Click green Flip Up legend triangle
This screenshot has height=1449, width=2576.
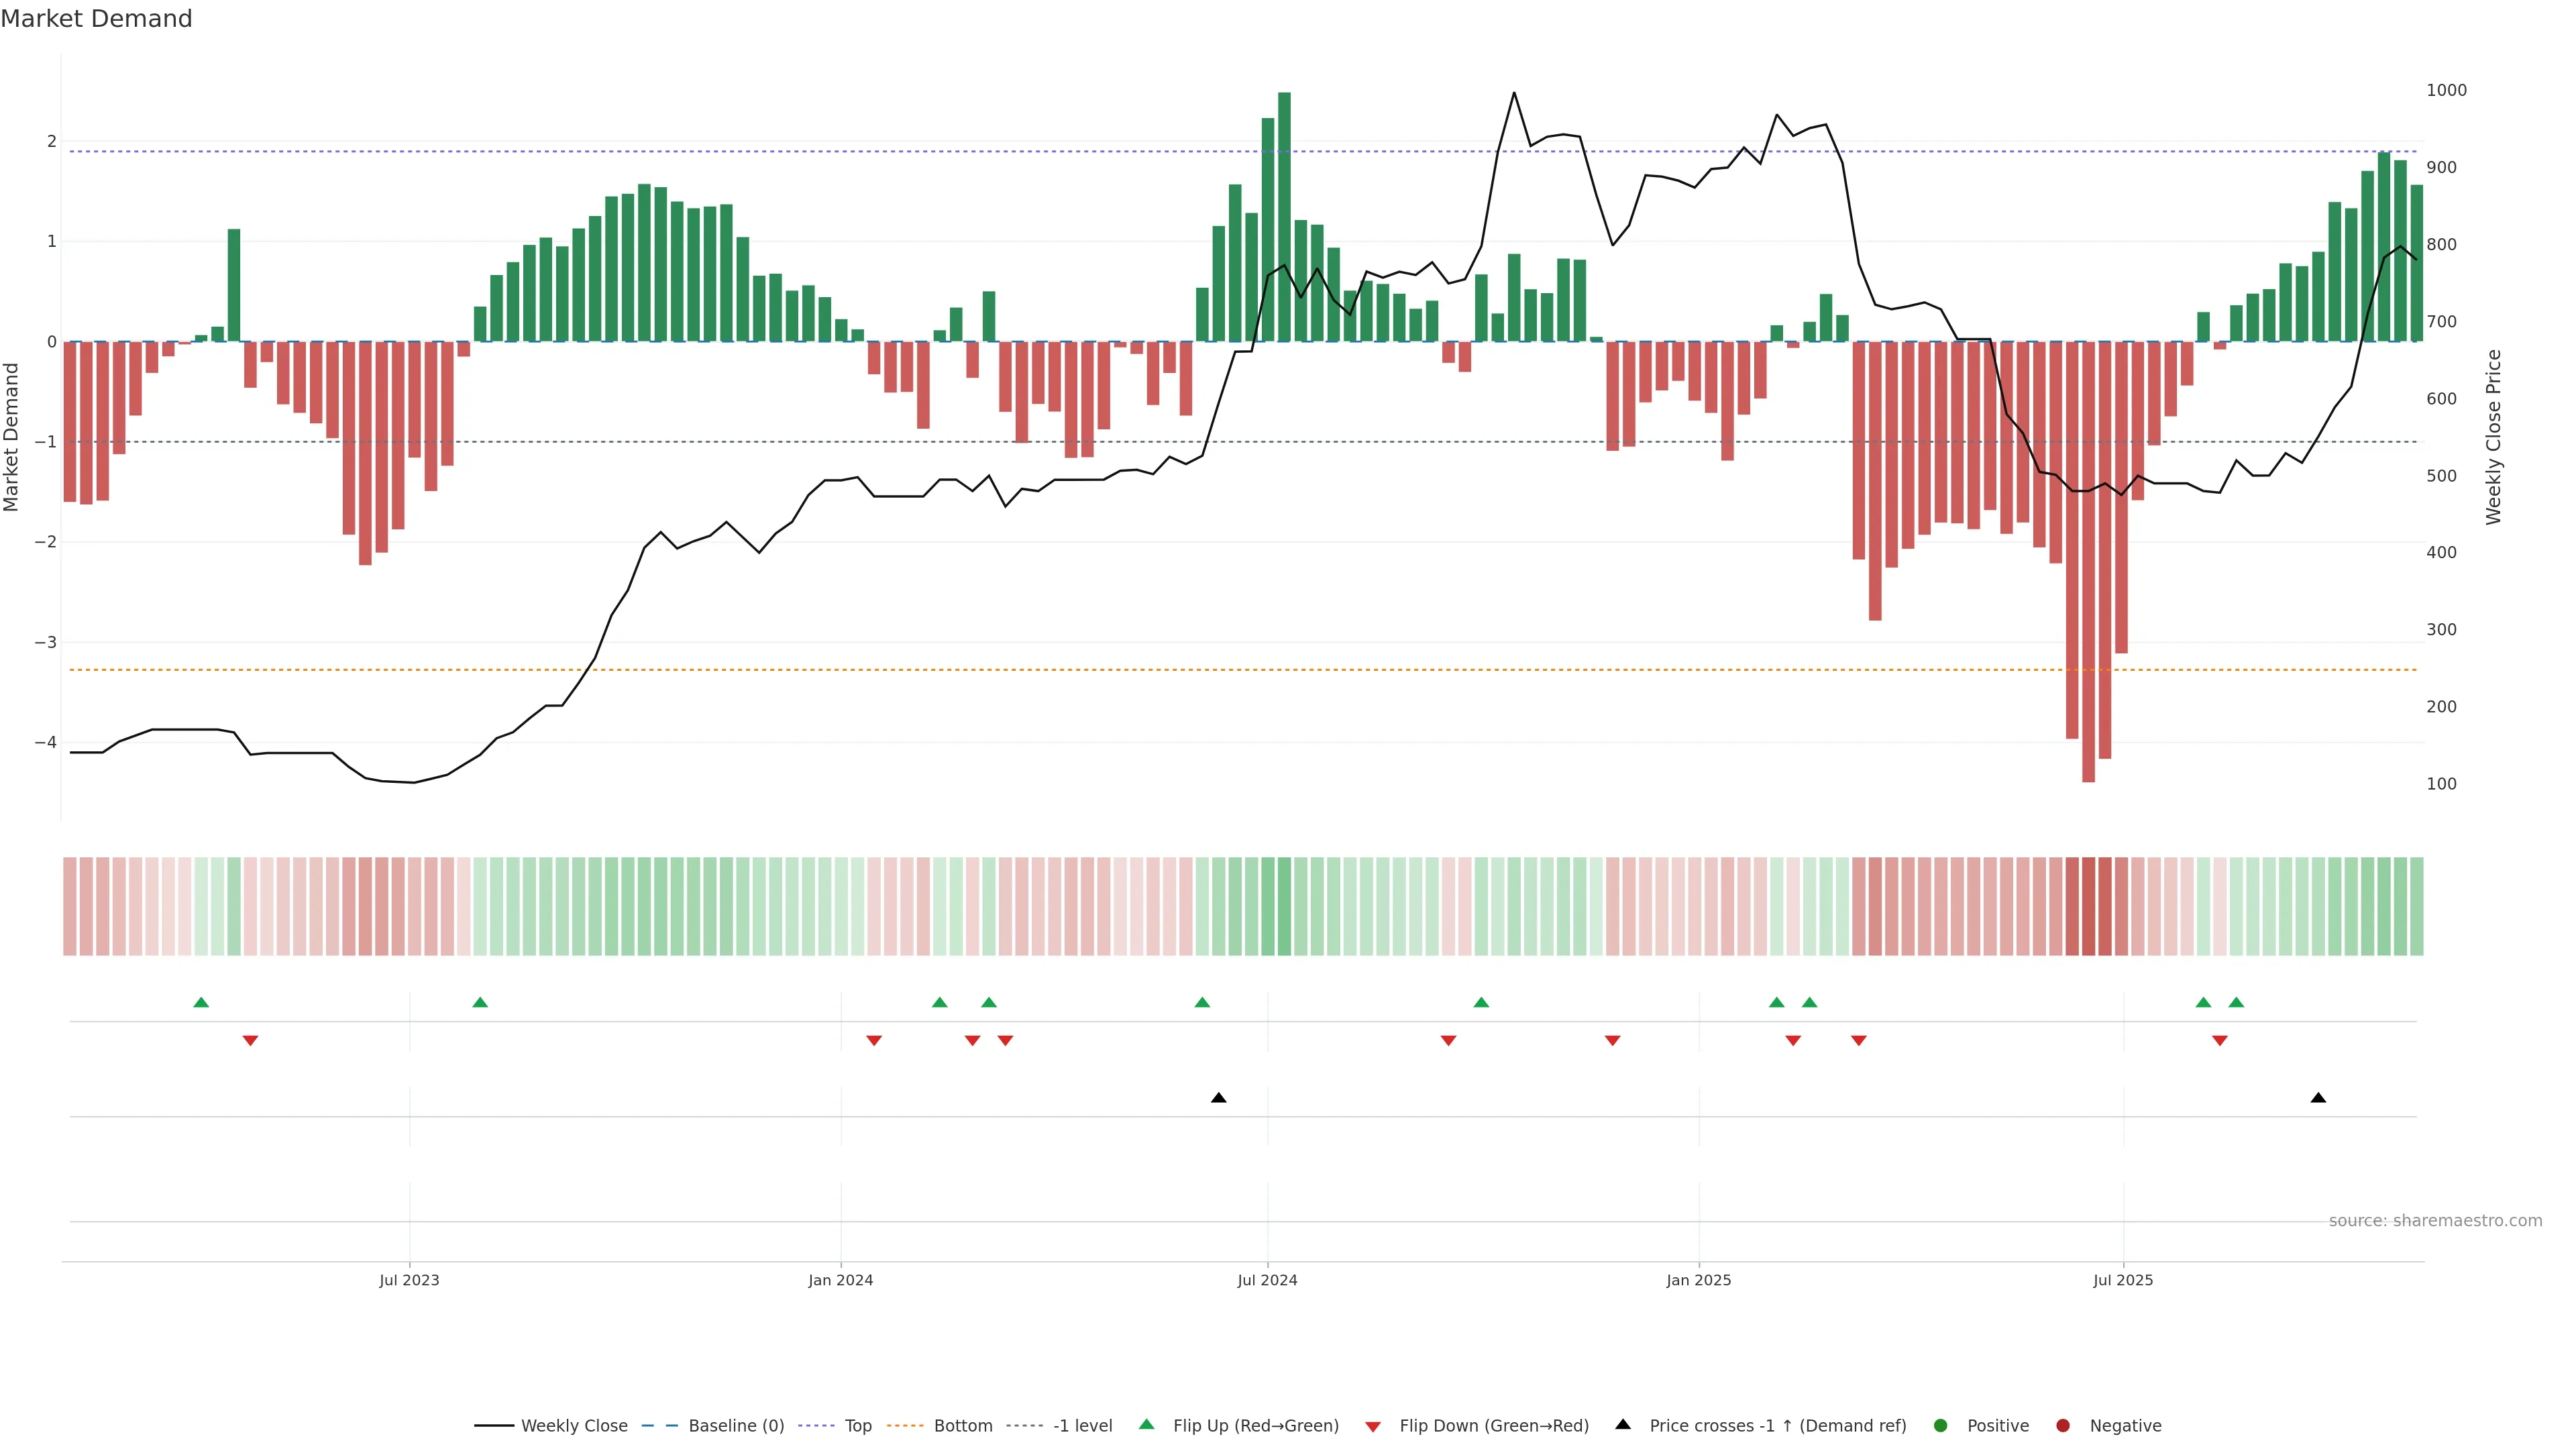click(1147, 1425)
